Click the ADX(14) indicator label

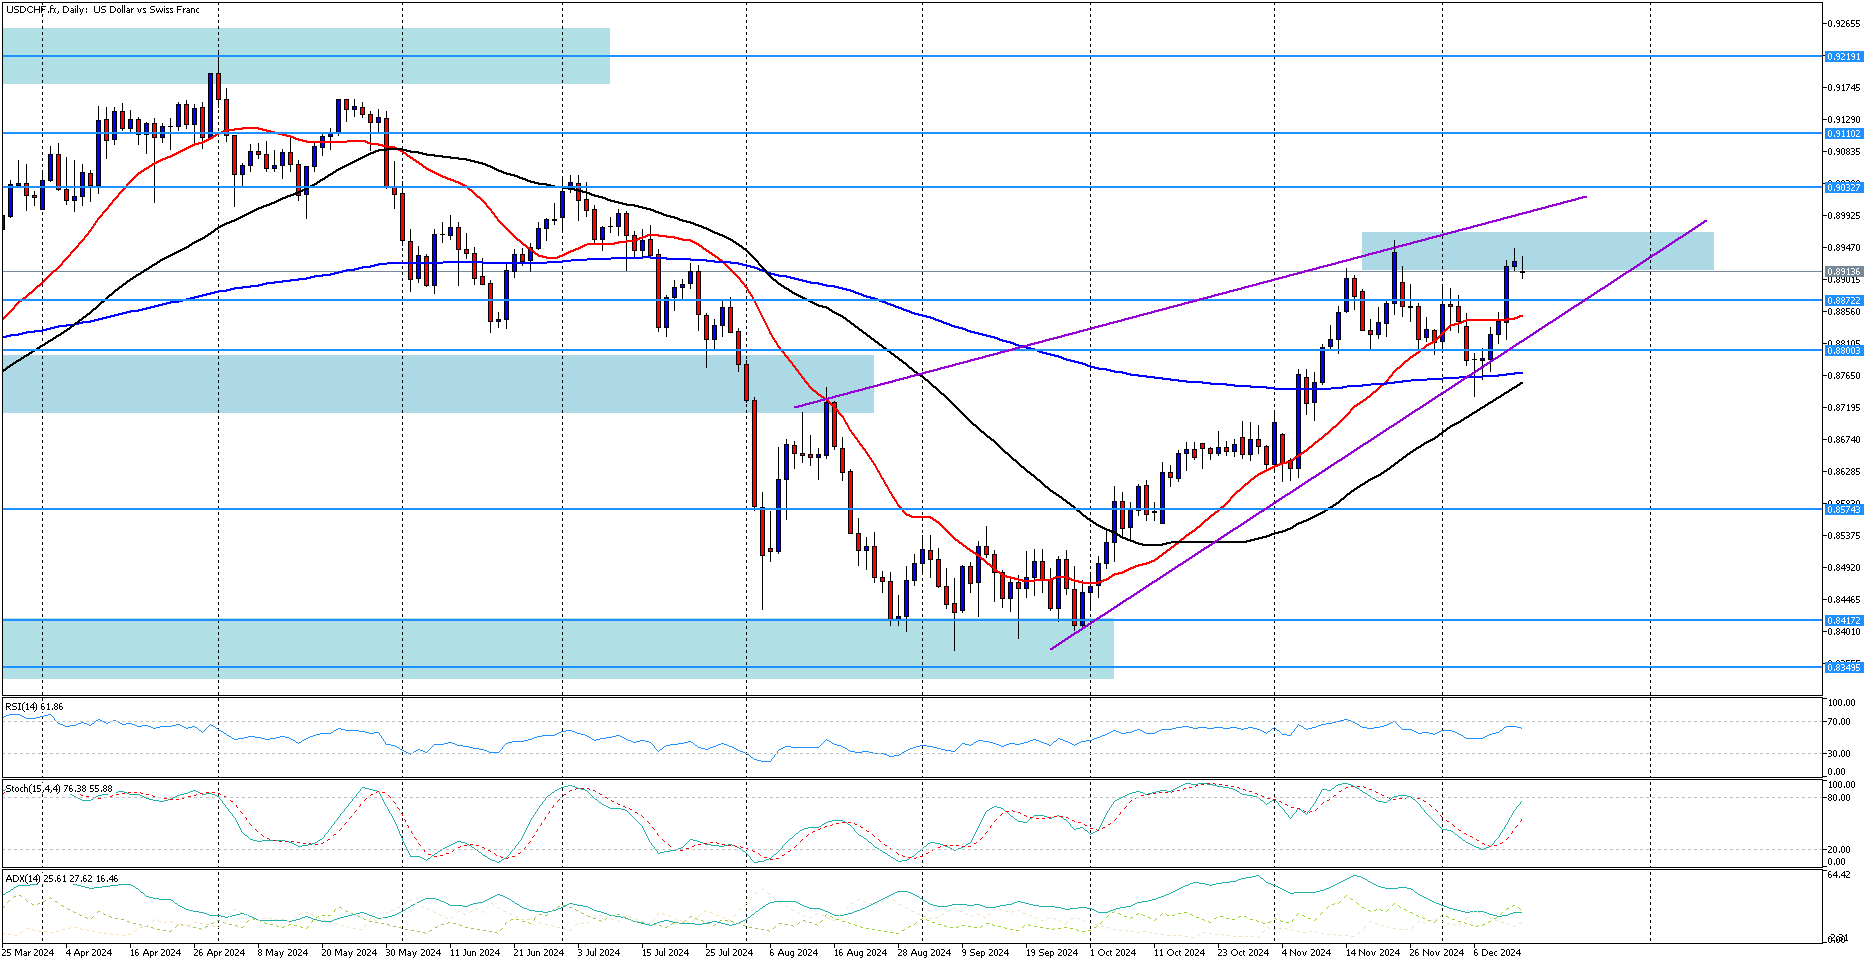pyautogui.click(x=61, y=879)
